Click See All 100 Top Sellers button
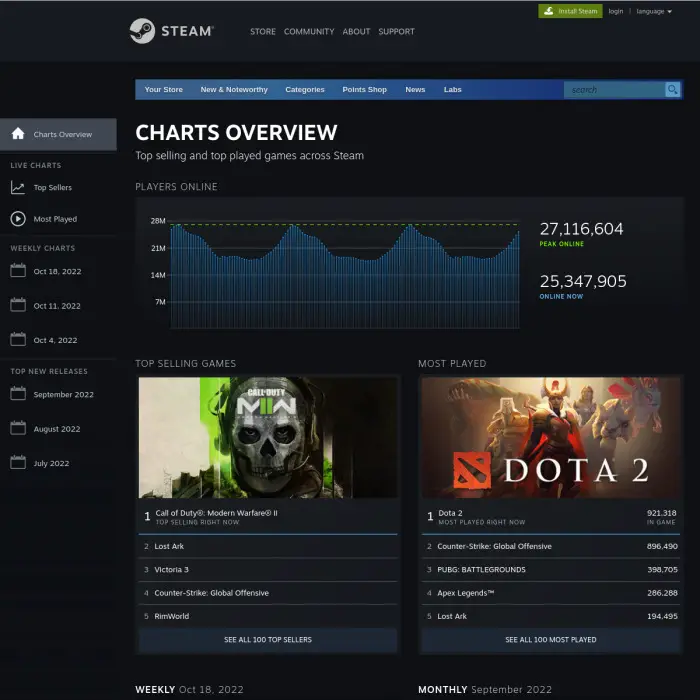700x700 pixels. [x=268, y=640]
